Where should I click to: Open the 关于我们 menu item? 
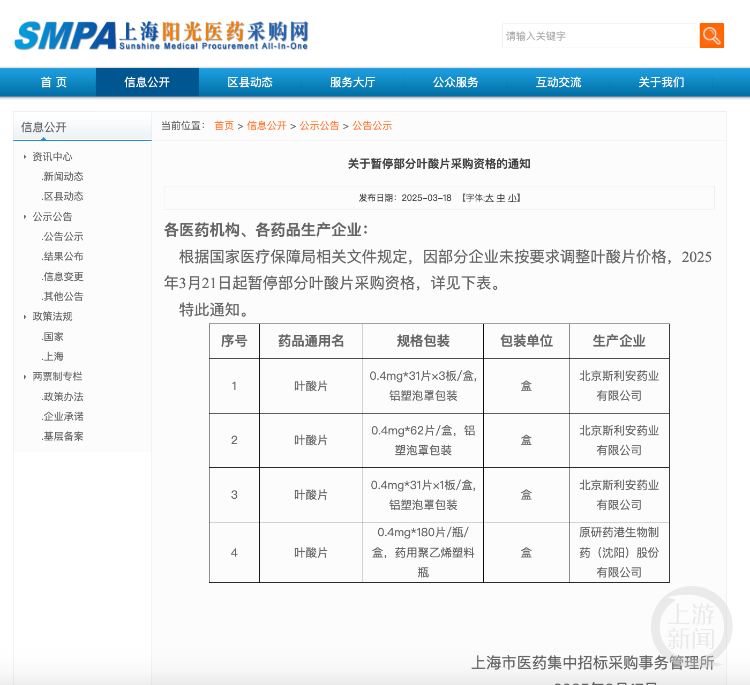(x=661, y=82)
